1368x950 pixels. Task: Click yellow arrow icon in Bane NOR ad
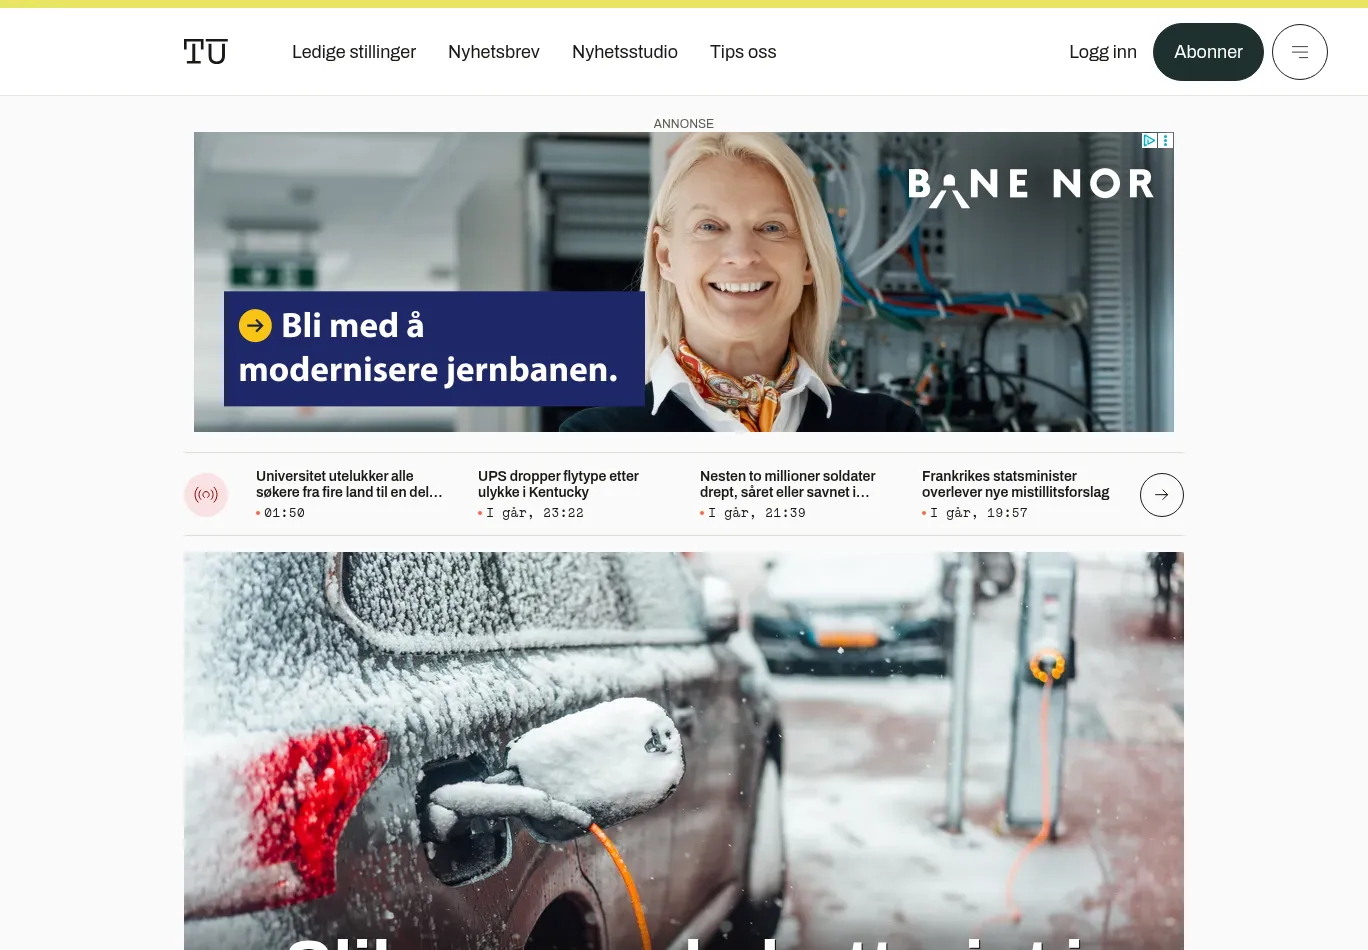pyautogui.click(x=255, y=325)
